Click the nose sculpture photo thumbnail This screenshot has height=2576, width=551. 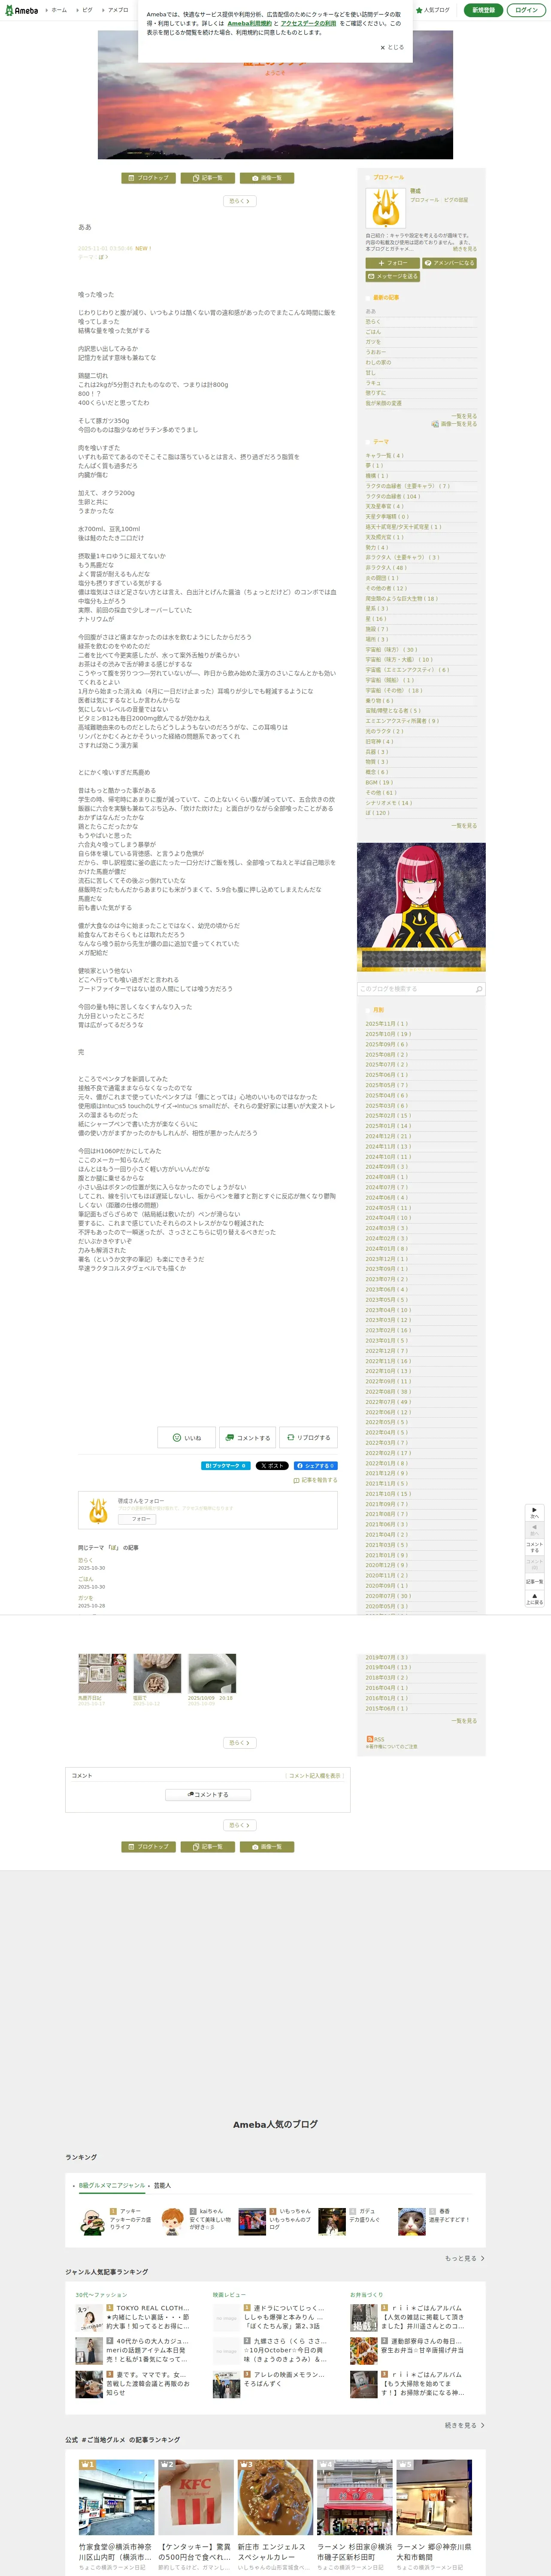point(212,1673)
